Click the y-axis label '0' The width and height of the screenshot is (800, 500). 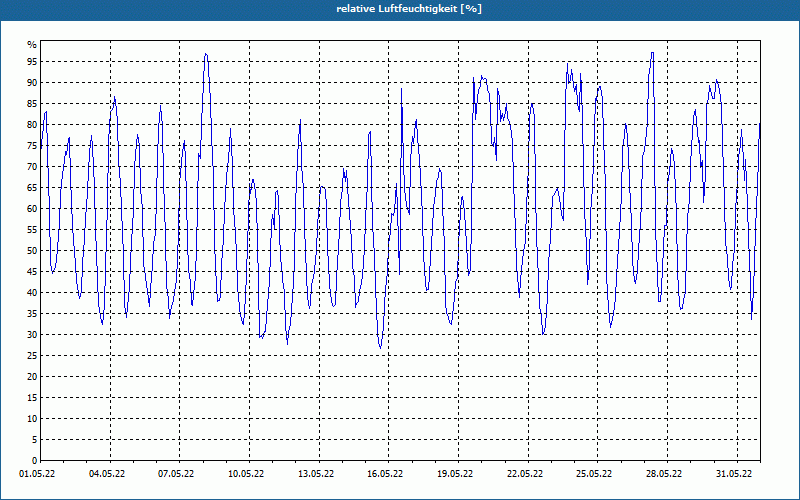35,461
